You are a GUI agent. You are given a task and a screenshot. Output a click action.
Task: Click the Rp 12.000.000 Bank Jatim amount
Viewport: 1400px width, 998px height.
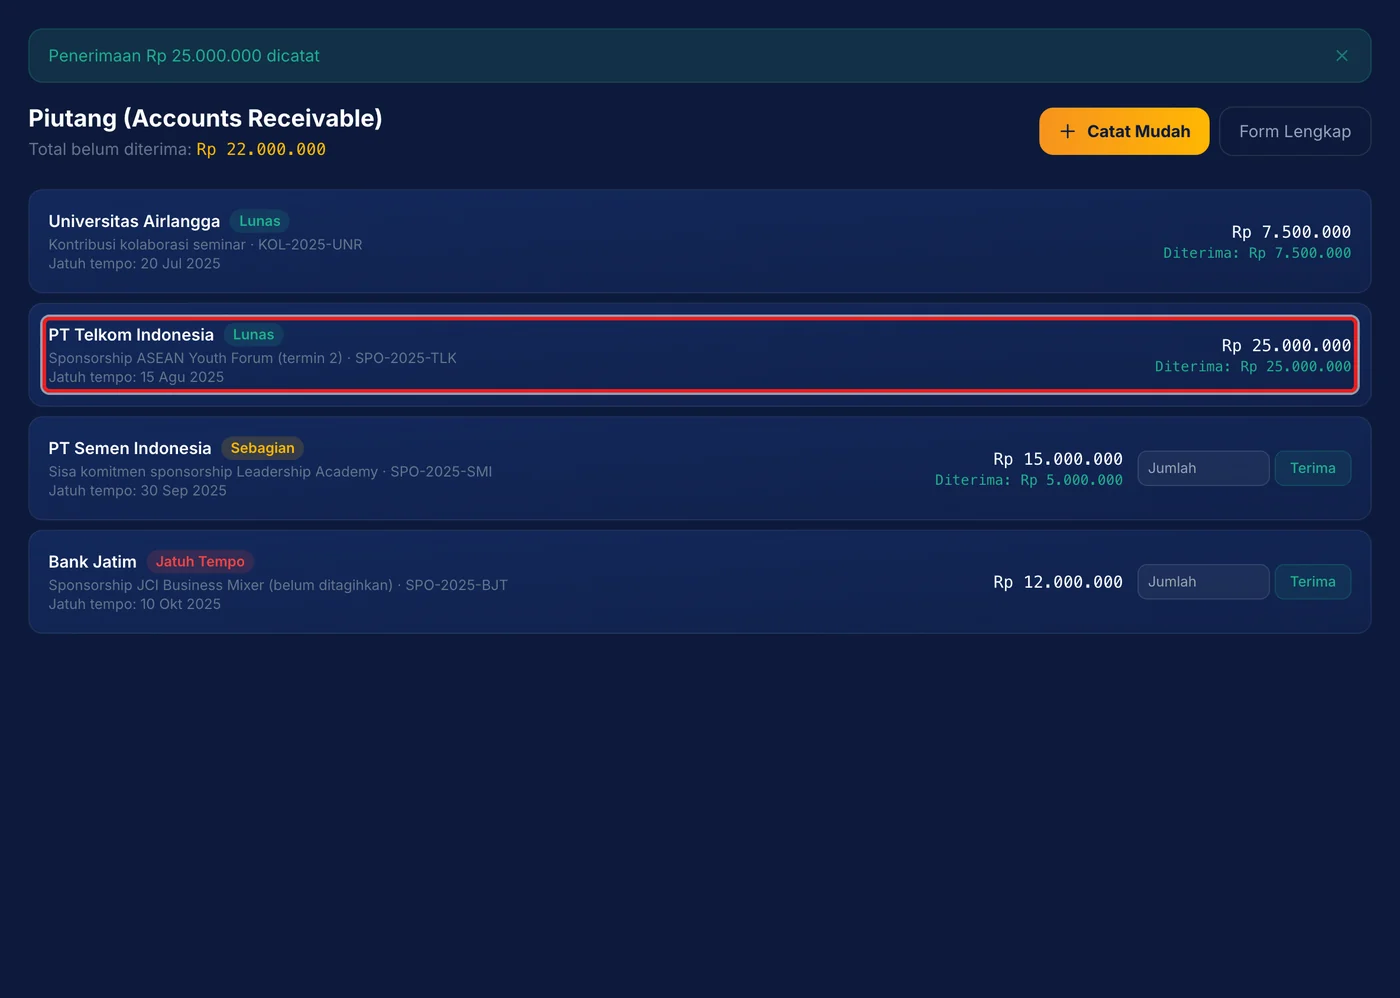[1058, 582]
